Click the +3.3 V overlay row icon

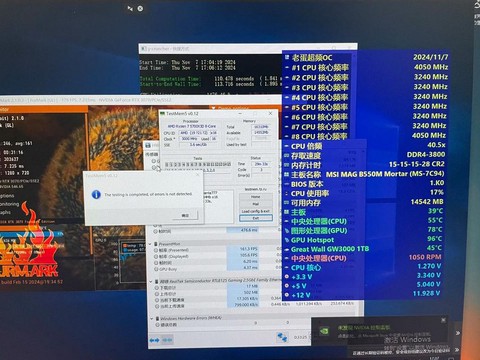point(286,277)
